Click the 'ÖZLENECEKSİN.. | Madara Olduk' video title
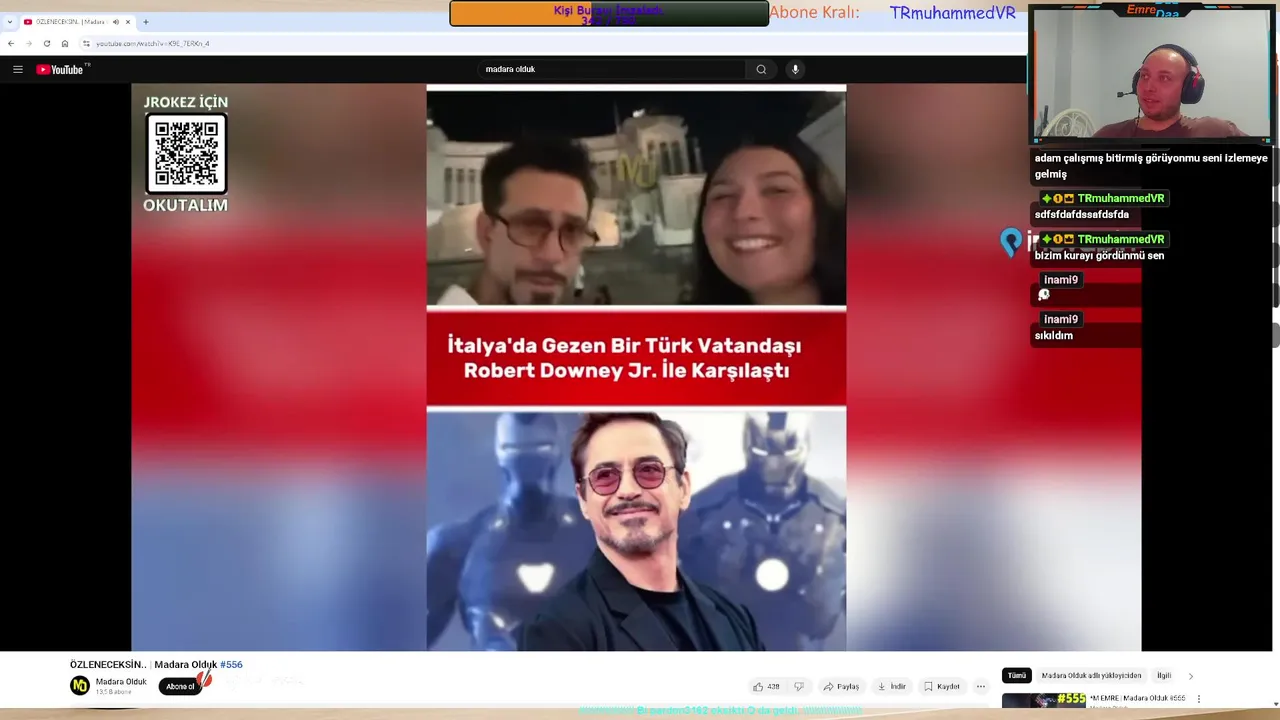This screenshot has height=720, width=1280. 143,664
